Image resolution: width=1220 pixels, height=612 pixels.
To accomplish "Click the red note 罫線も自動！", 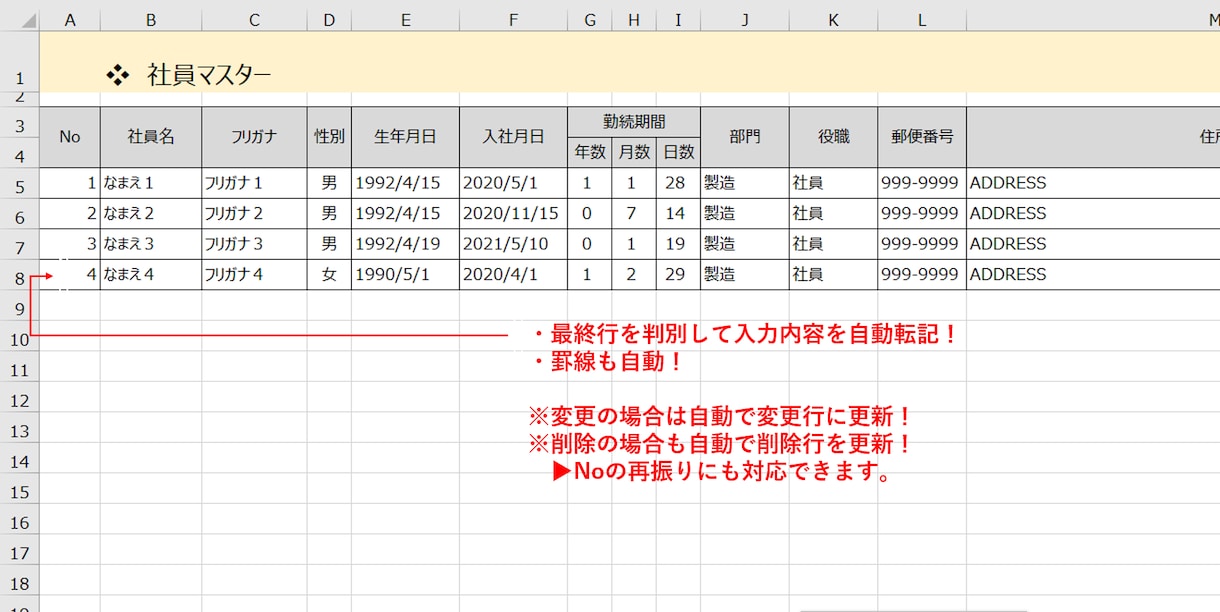I will [608, 362].
